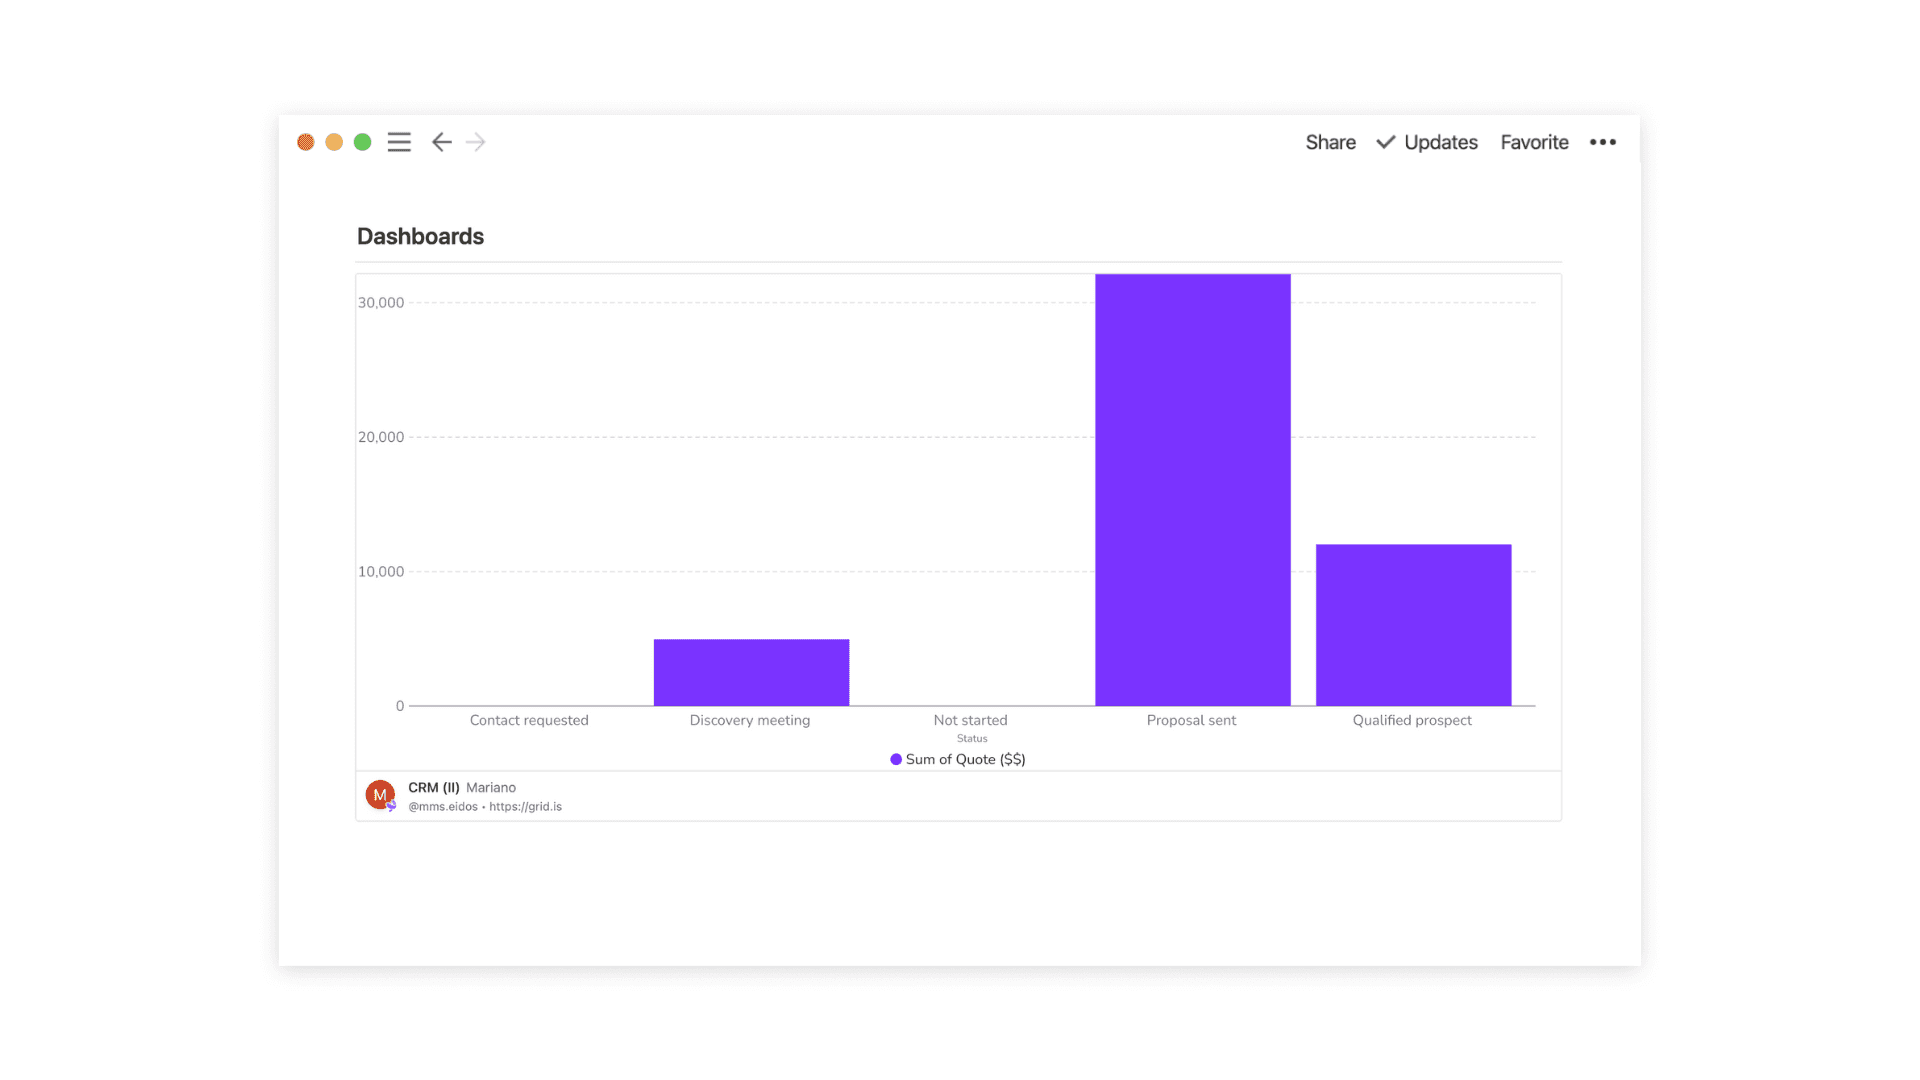Screen dimensions: 1920x1080
Task: Click the Dashboards heading
Action: pyautogui.click(x=420, y=237)
